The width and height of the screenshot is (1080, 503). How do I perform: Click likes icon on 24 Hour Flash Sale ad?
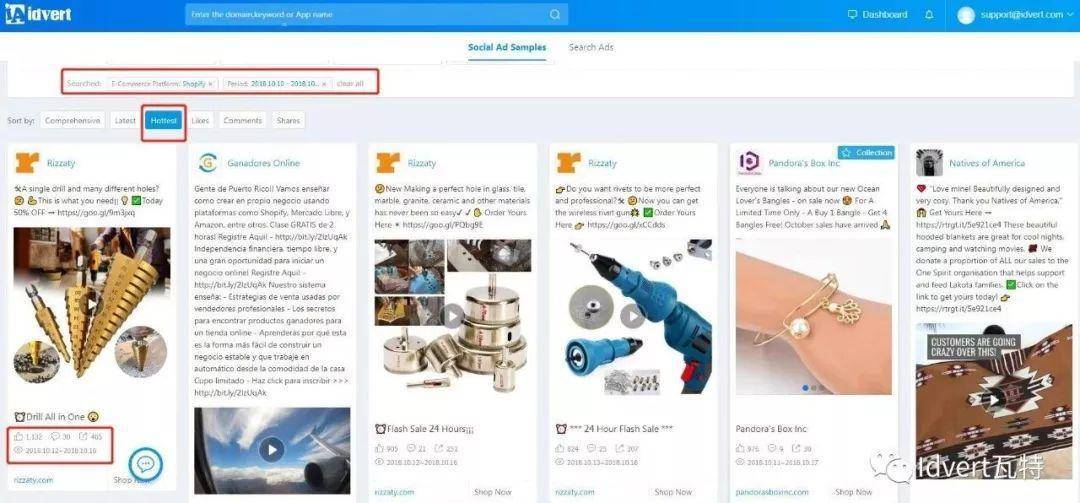(559, 449)
